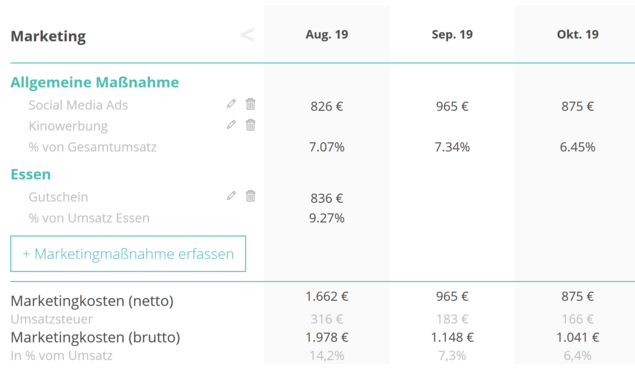
Task: Delete the Gutschein entry
Action: click(251, 196)
